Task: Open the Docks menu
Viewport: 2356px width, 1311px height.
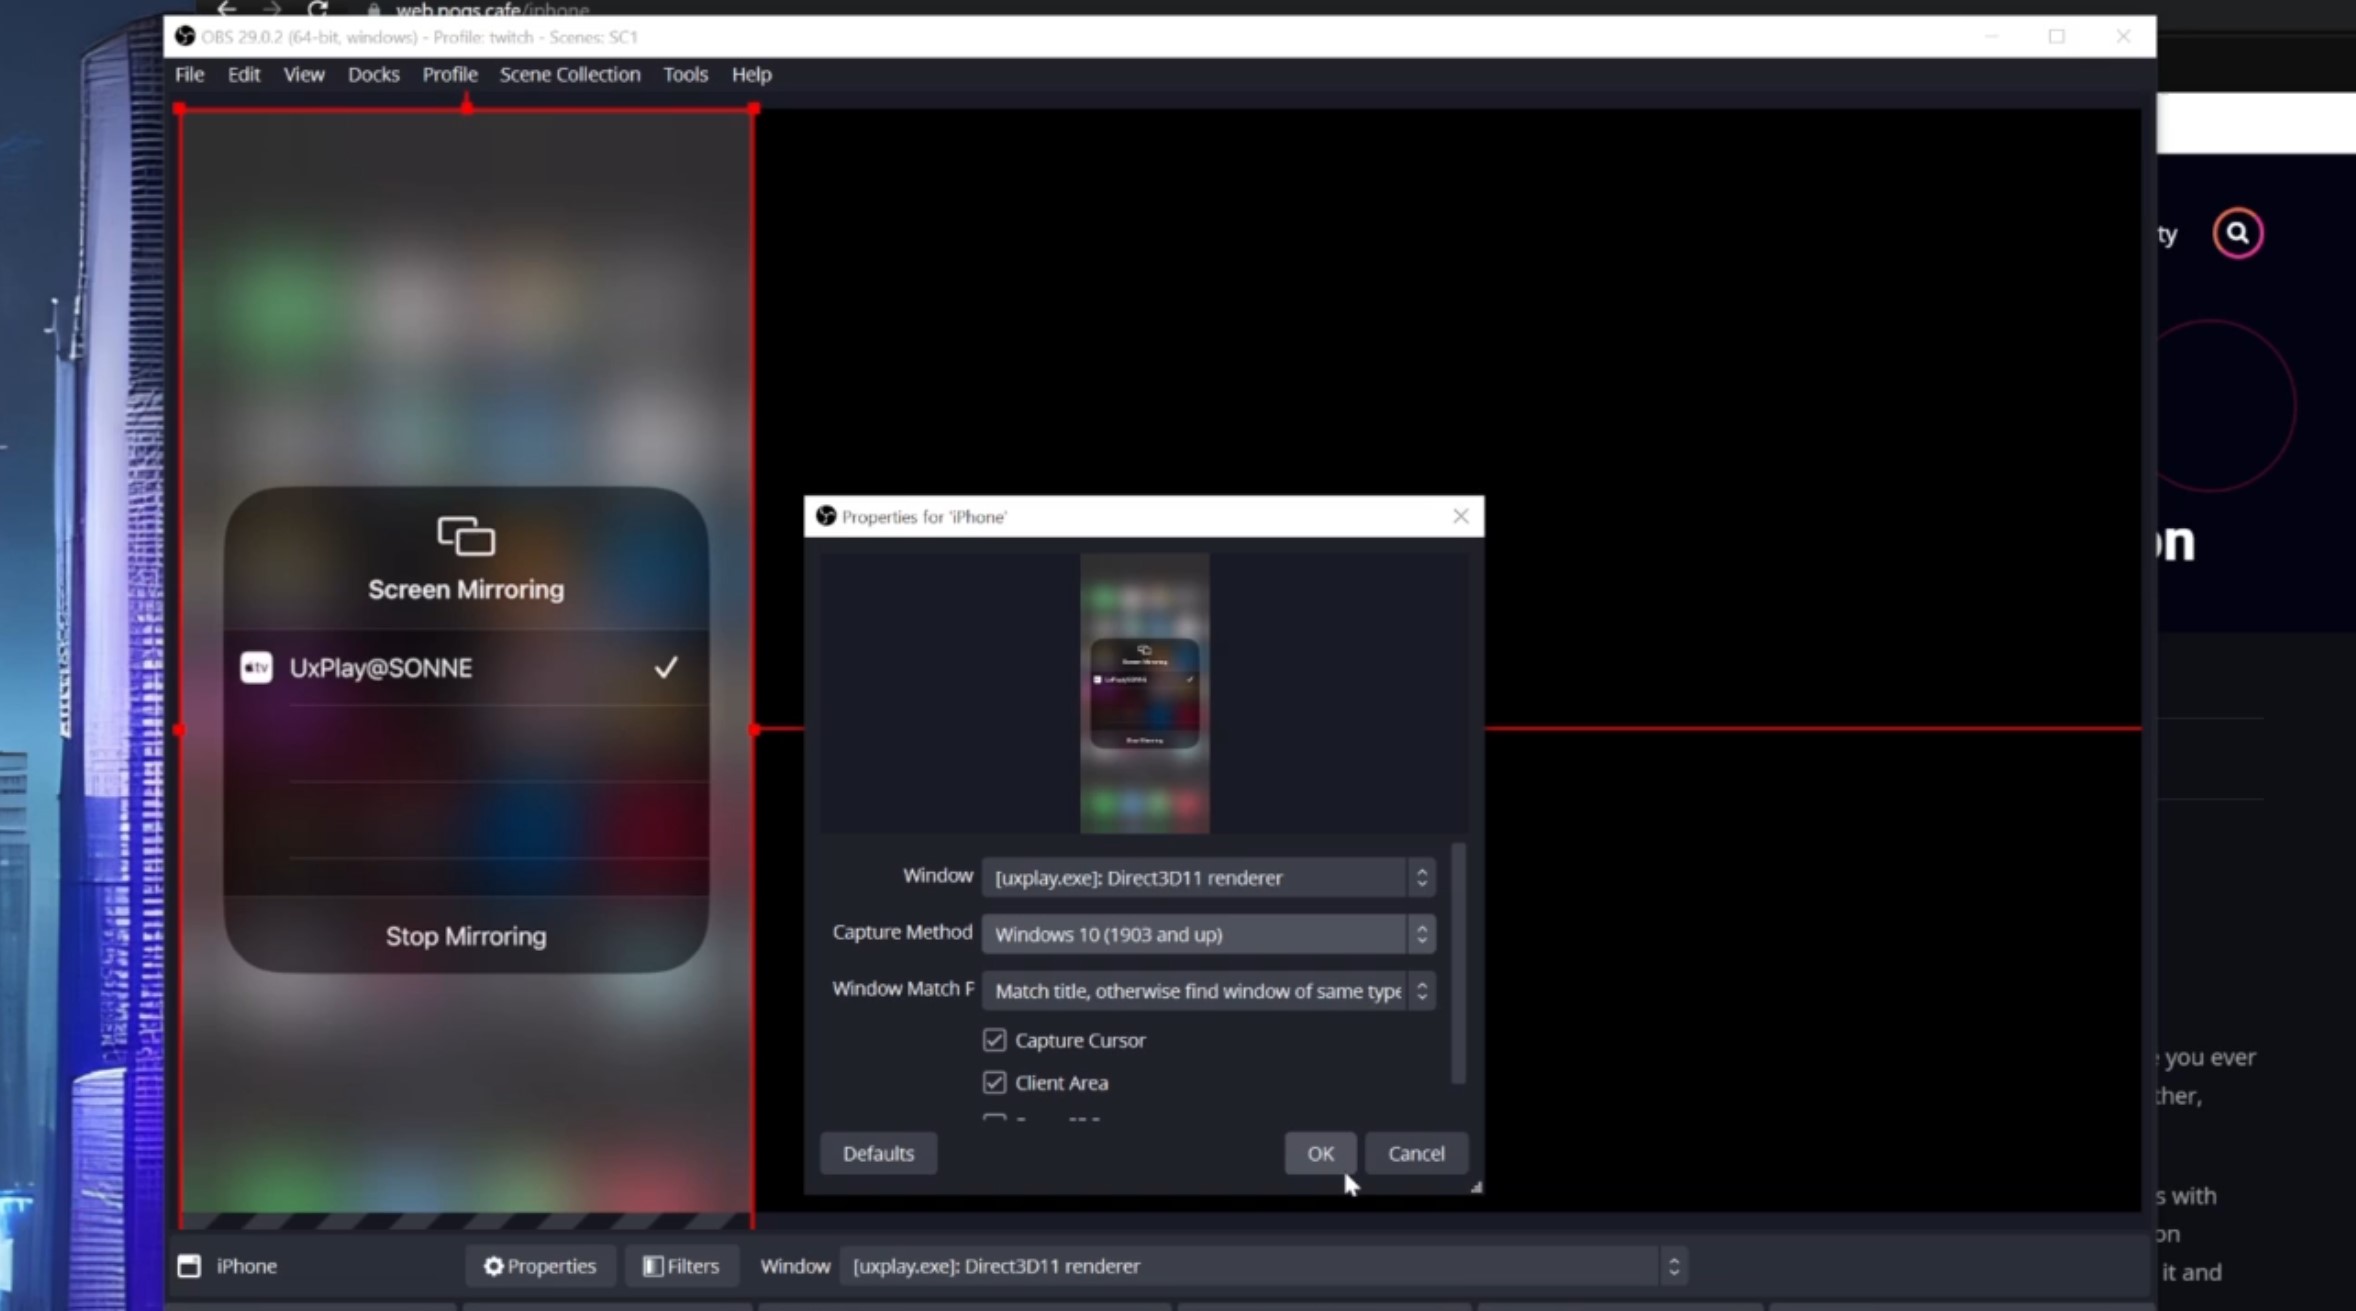Action: (x=373, y=74)
